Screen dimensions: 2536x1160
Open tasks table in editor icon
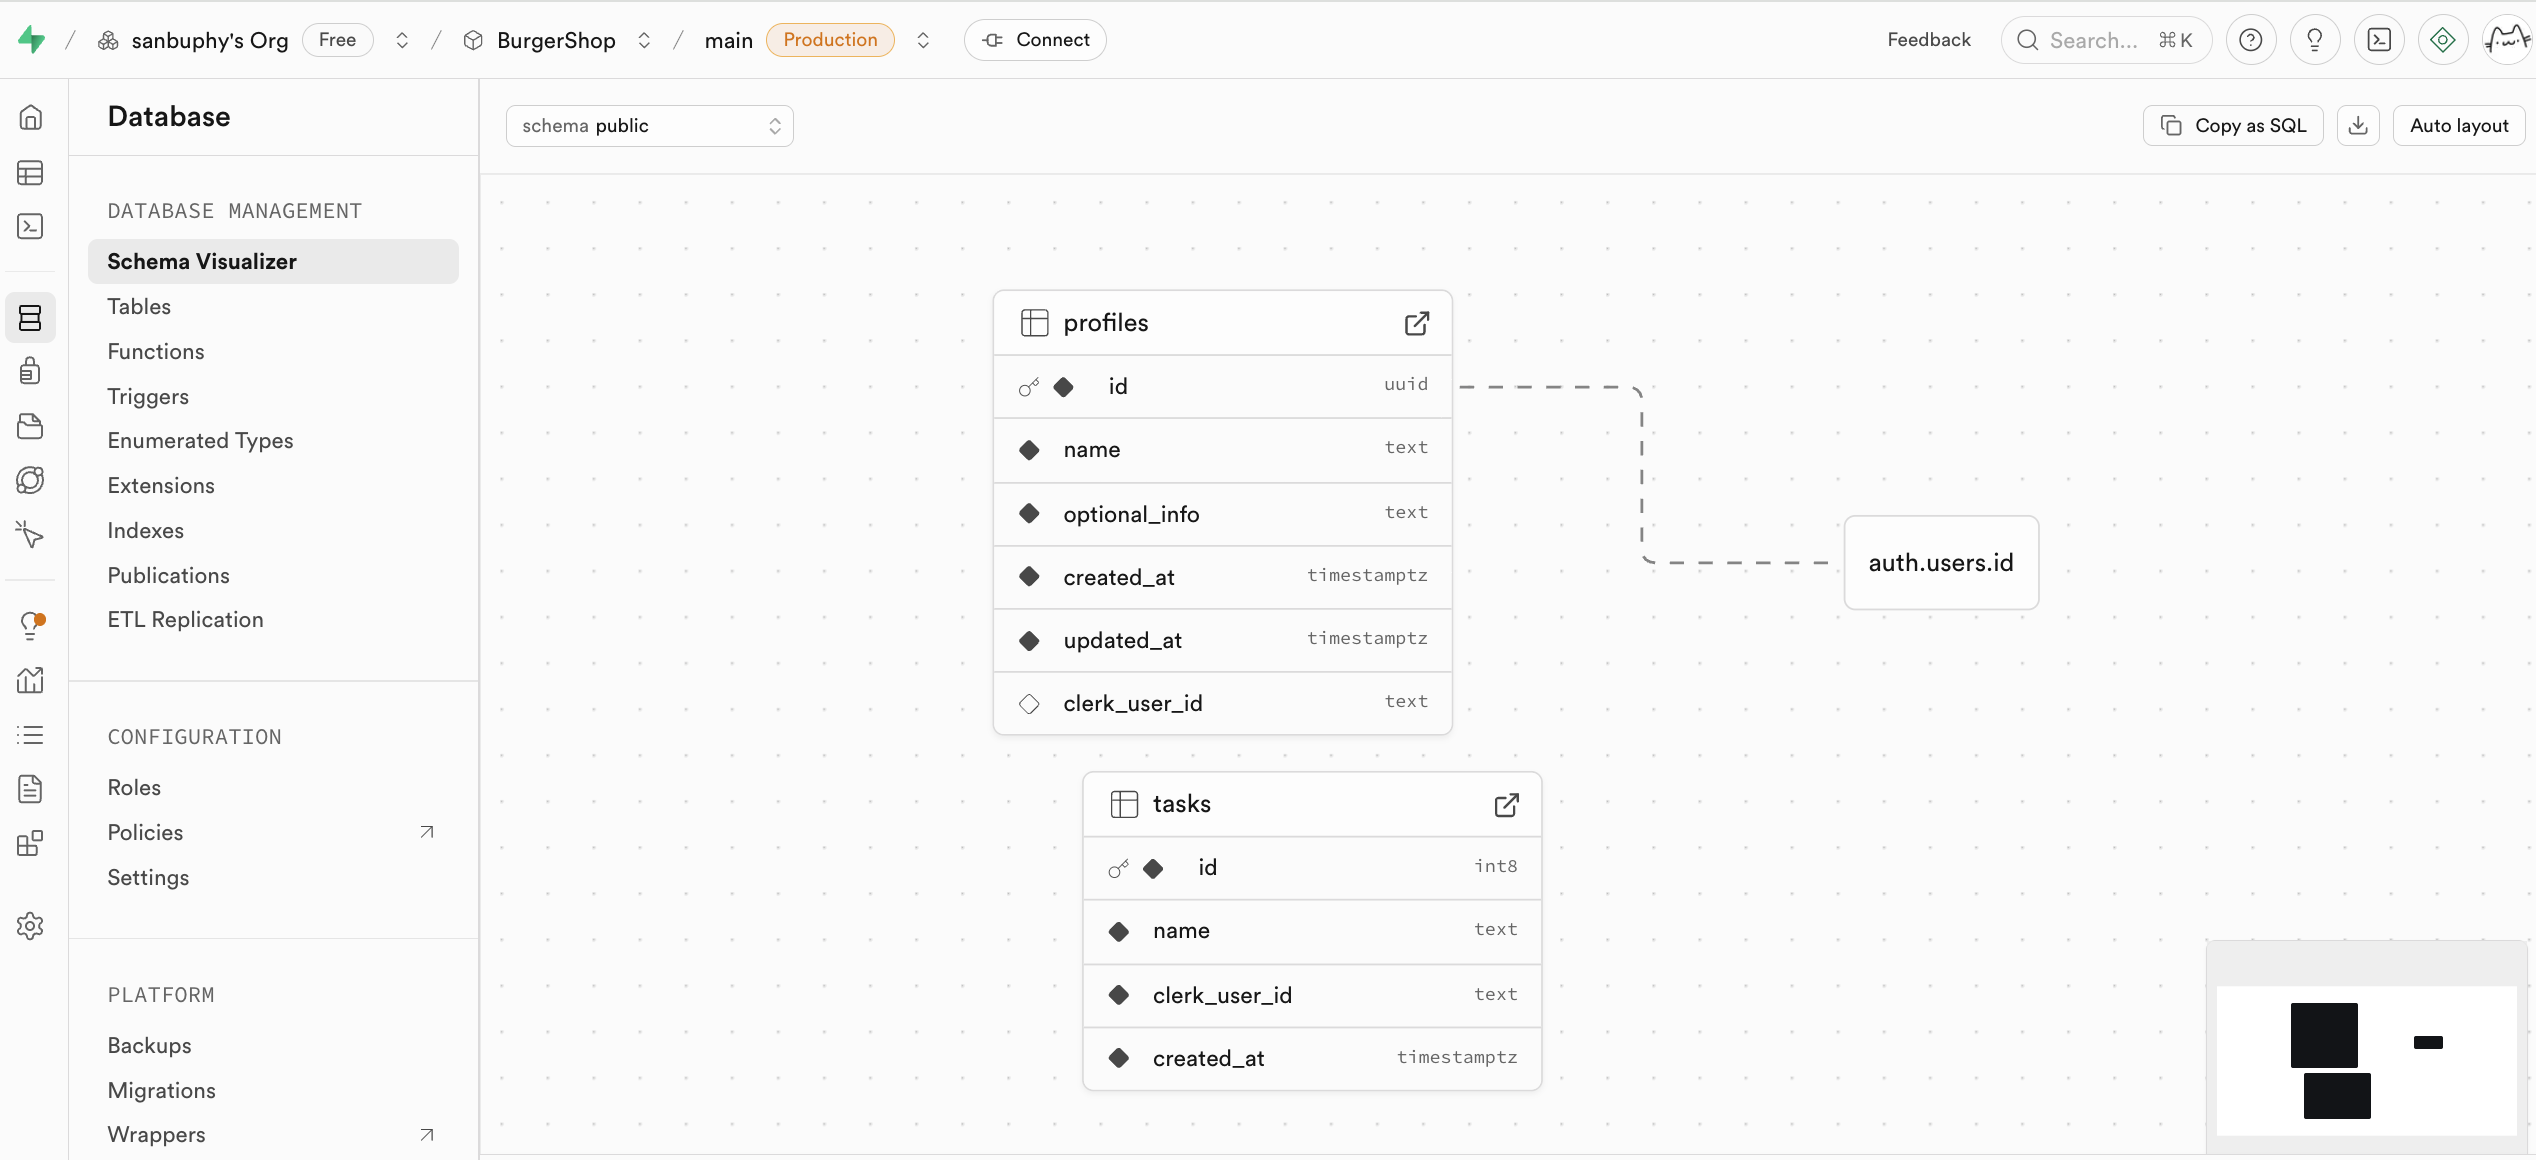pyautogui.click(x=1506, y=805)
